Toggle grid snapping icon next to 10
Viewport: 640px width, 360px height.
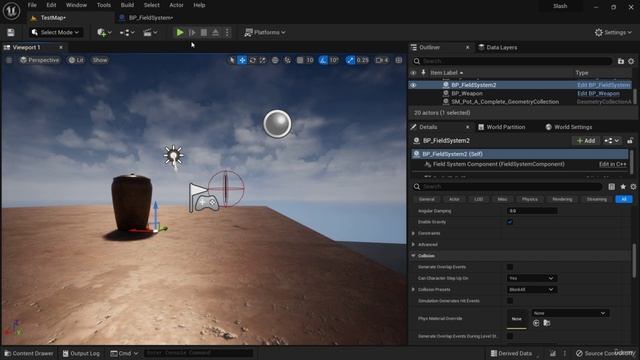click(300, 60)
